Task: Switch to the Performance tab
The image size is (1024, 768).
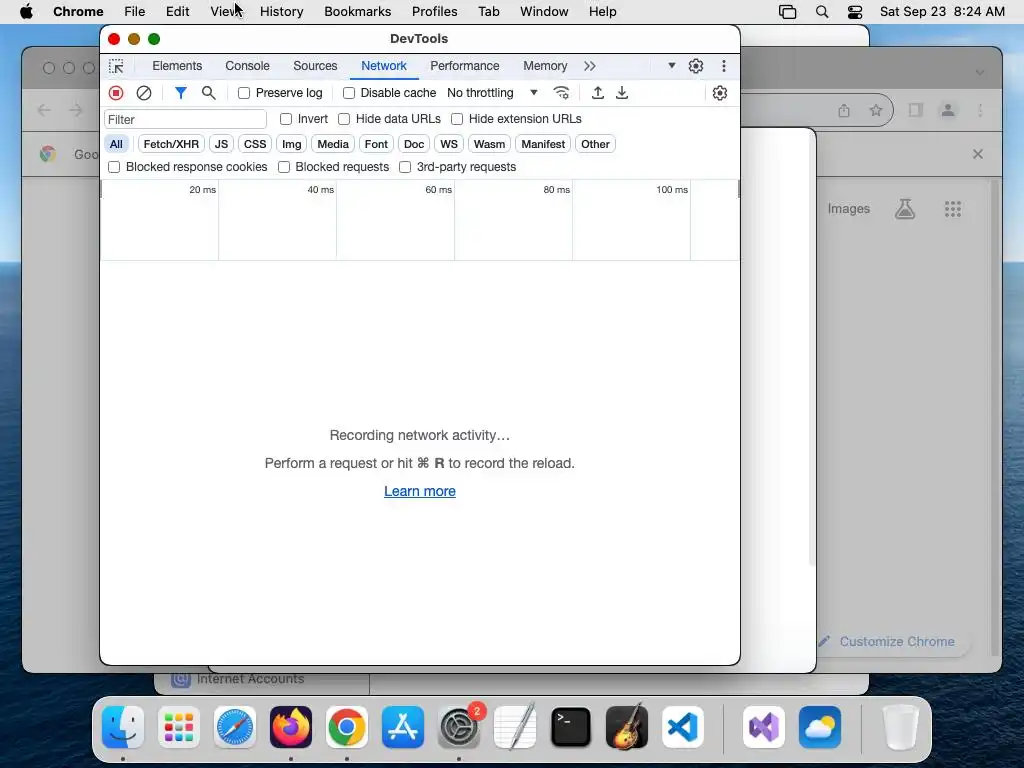Action: (465, 66)
